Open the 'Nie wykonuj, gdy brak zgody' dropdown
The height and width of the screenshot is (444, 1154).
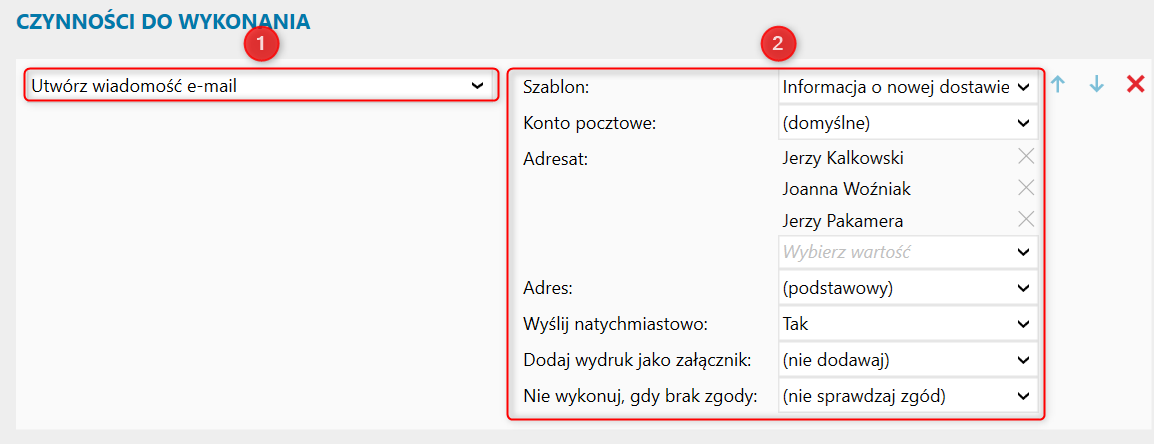(x=906, y=396)
